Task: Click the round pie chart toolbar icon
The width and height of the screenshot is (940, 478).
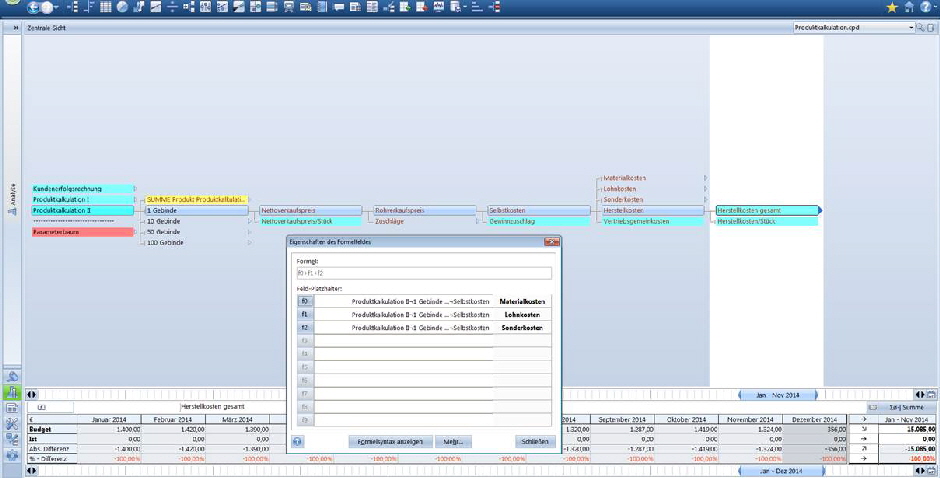Action: click(x=122, y=7)
